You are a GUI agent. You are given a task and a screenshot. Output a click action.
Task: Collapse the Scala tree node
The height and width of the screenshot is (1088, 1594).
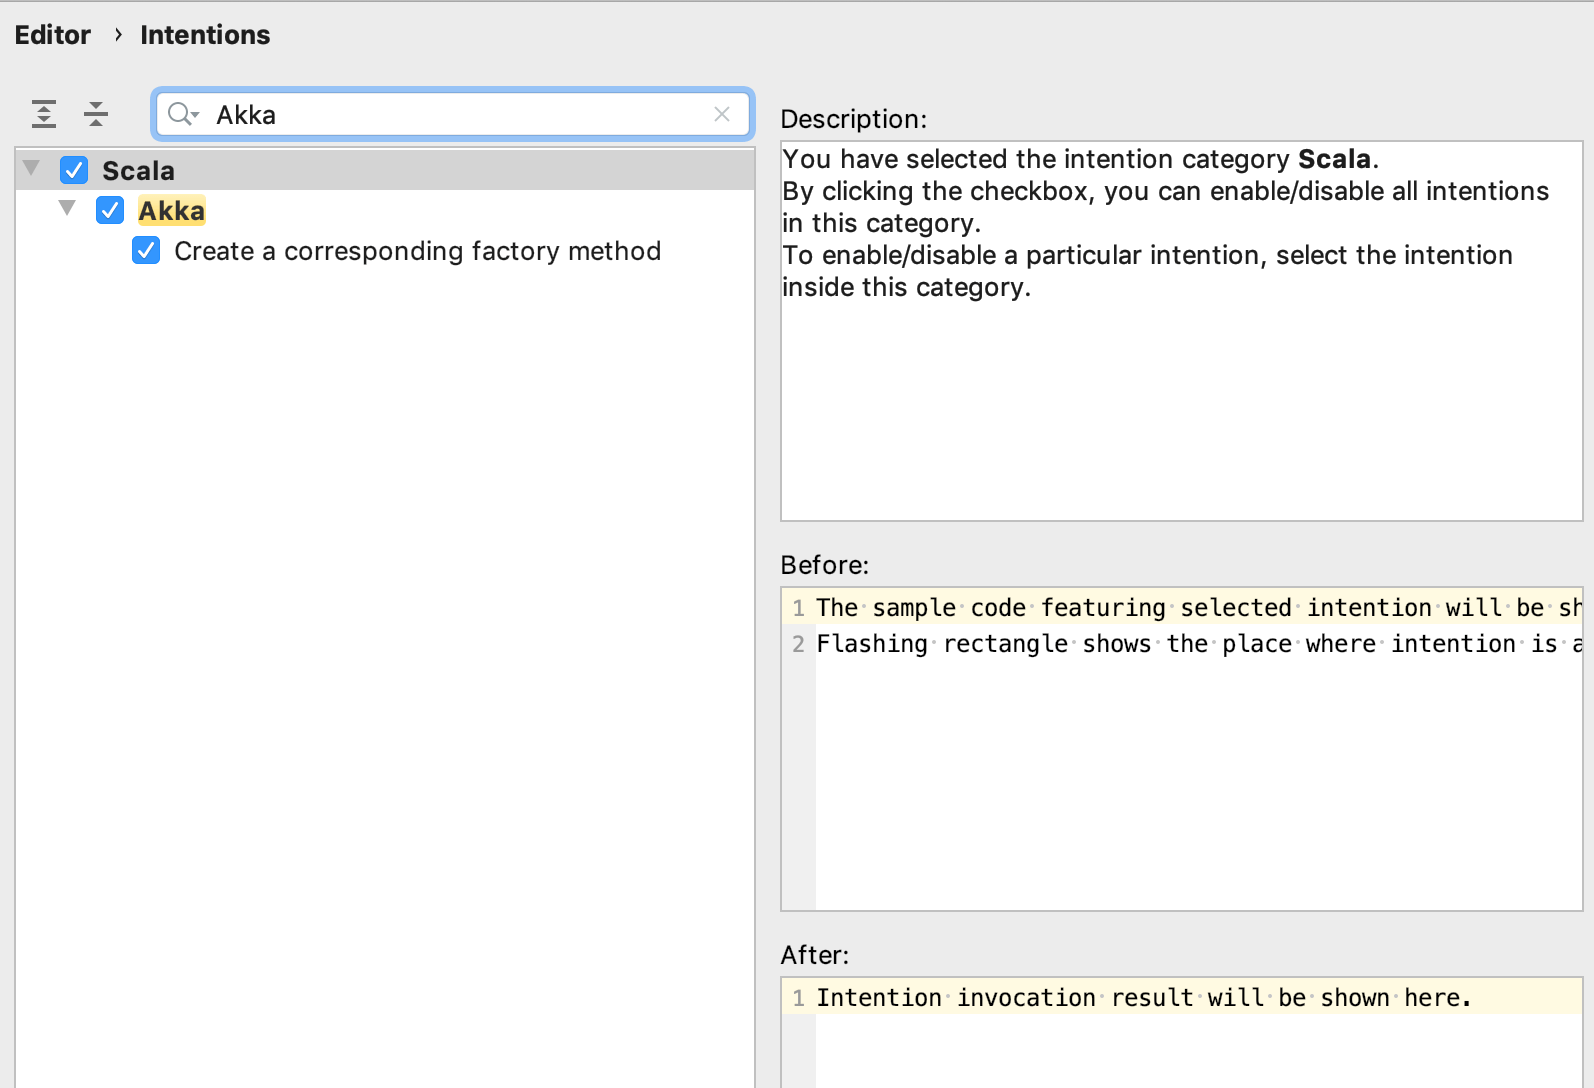pos(32,169)
